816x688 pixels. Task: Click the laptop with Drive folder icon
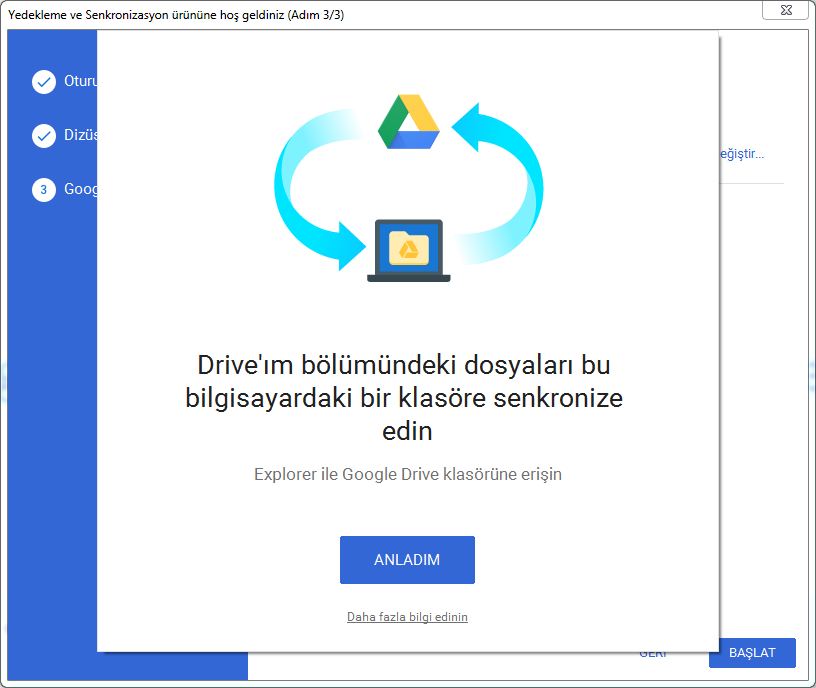click(409, 251)
